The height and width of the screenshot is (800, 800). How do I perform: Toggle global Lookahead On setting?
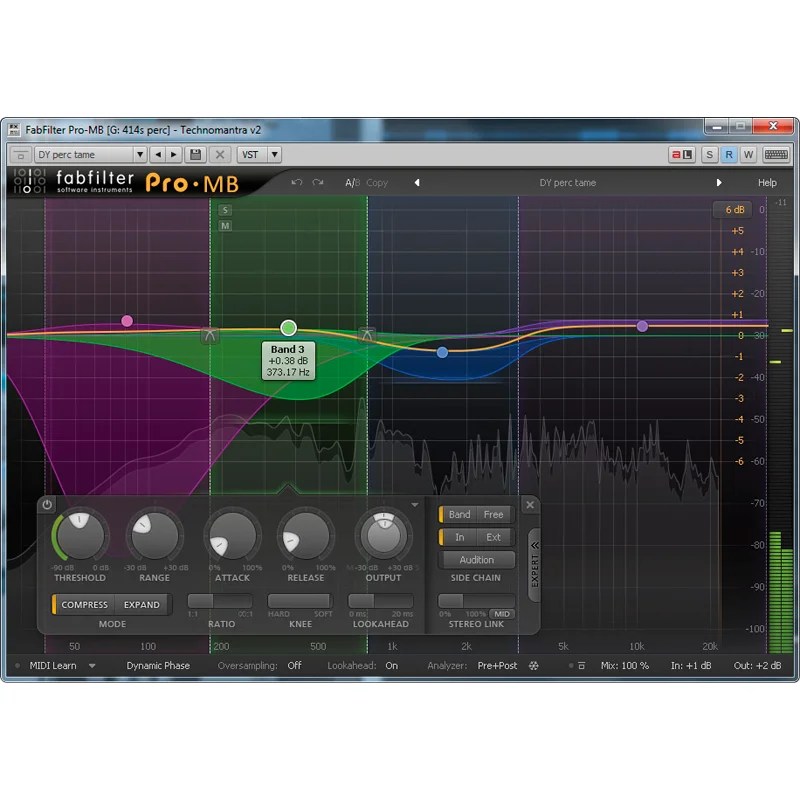[x=391, y=666]
